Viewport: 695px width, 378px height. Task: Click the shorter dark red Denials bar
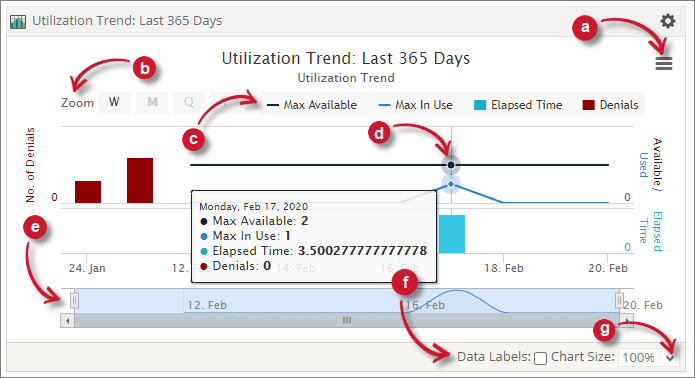pos(88,192)
